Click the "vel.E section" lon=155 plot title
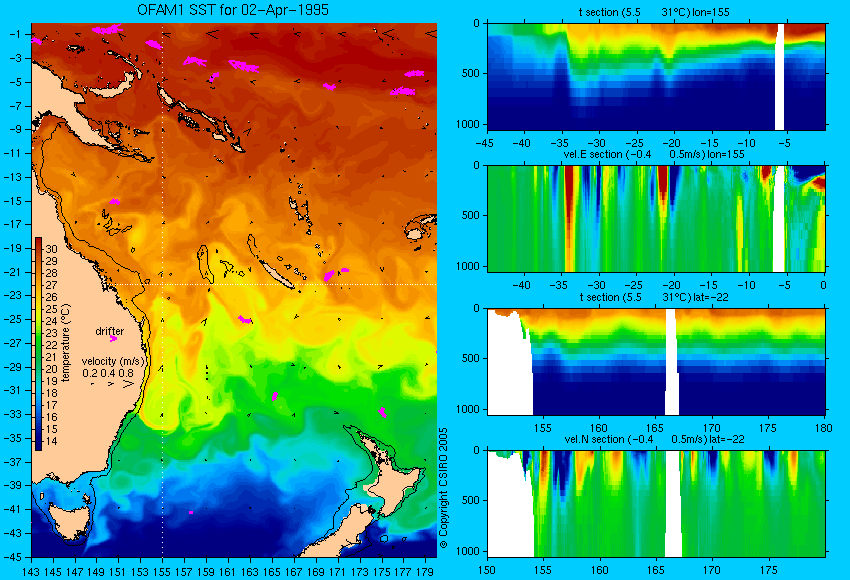 654,154
